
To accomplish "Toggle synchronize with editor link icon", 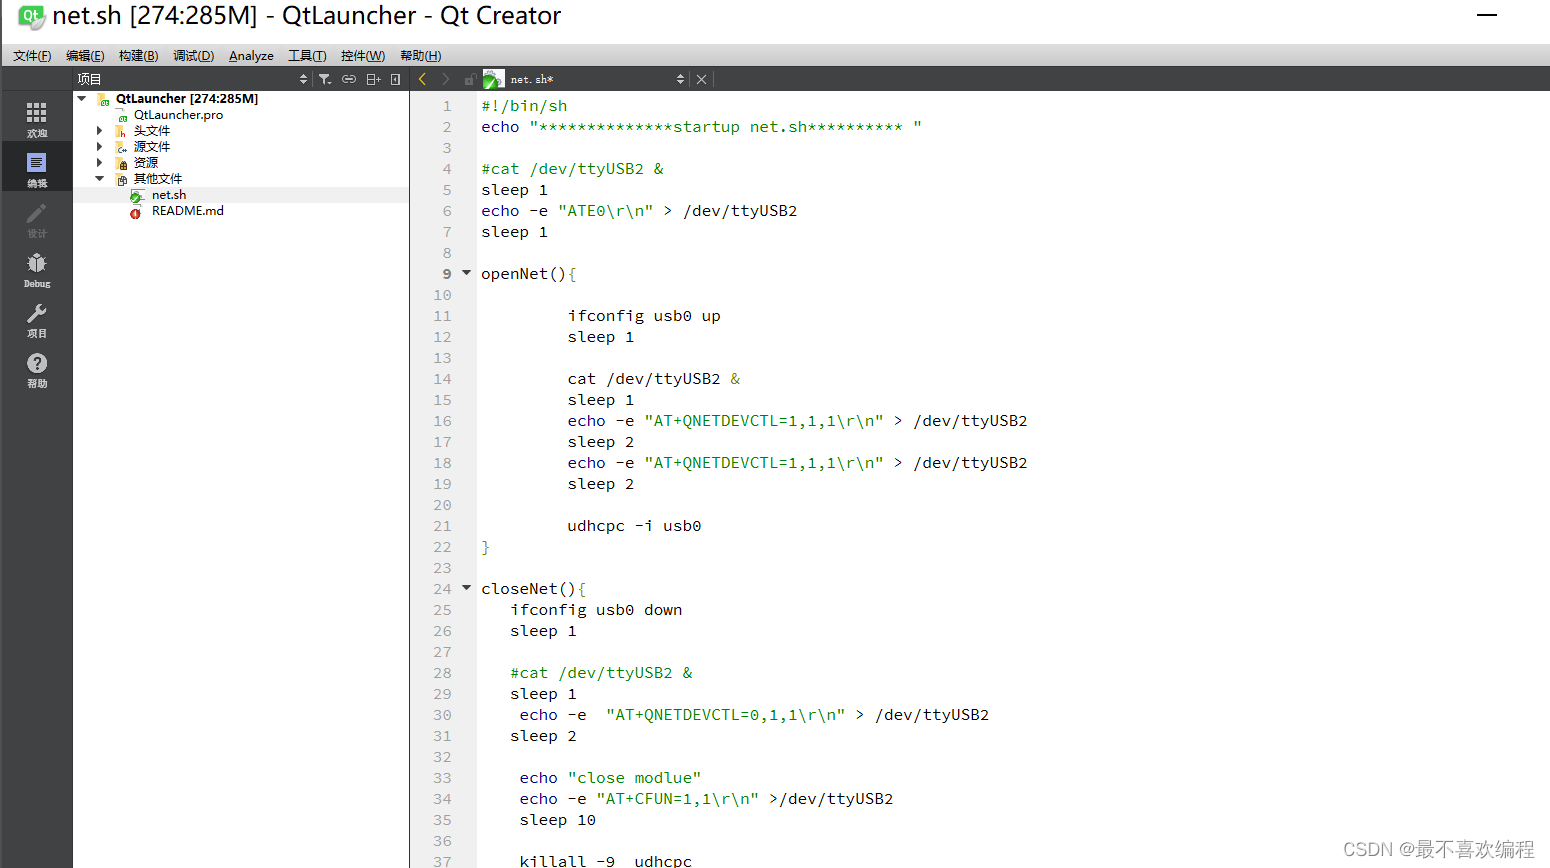I will click(x=348, y=78).
